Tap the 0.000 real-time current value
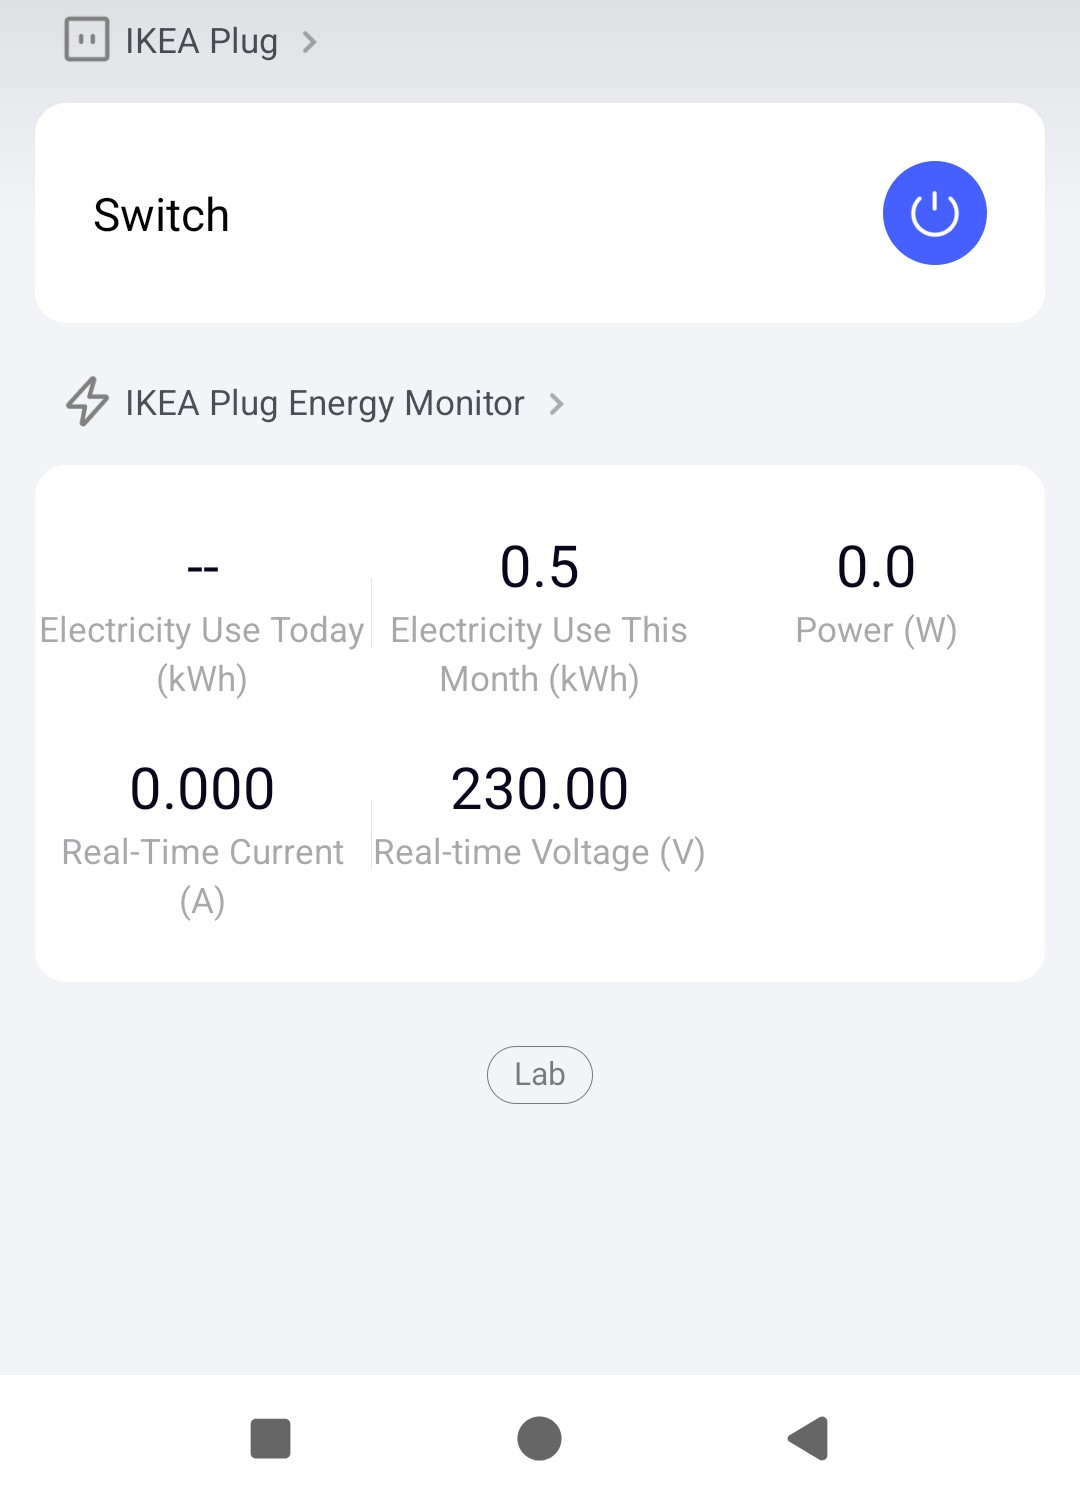 point(202,789)
